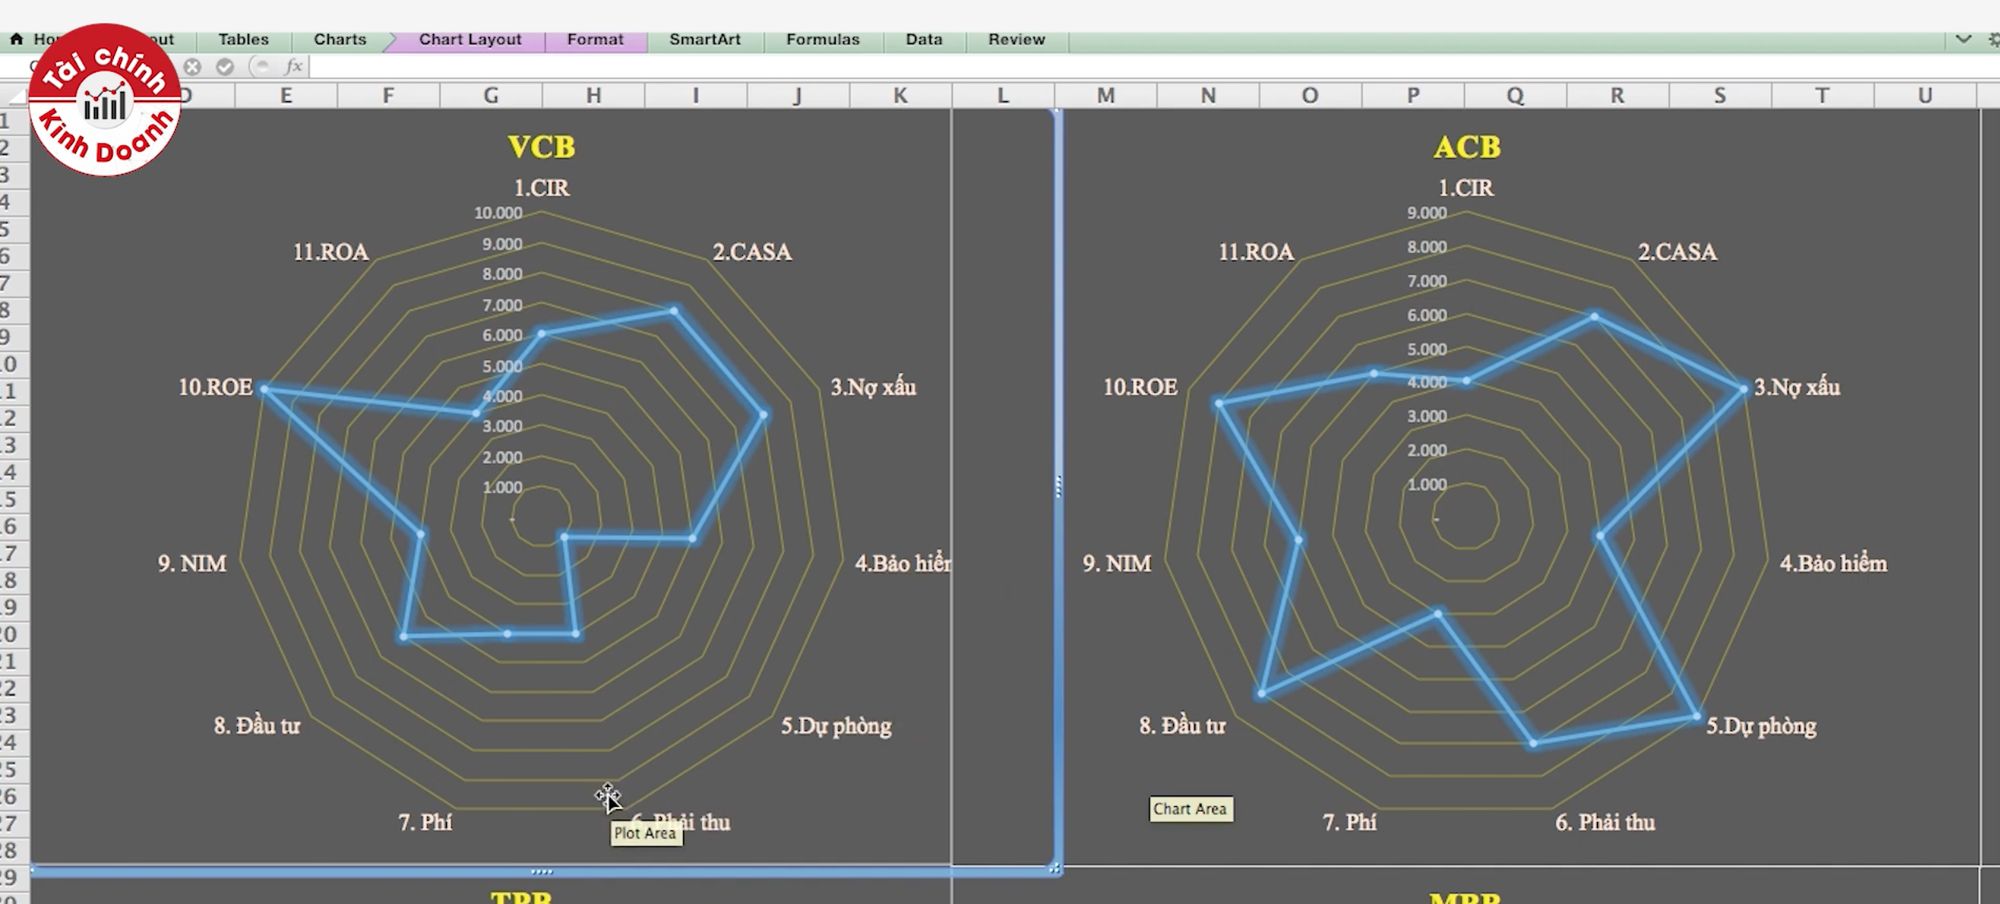The image size is (2000, 904).
Task: Click the 3.Nợ xấu label on ACB chart
Action: point(1797,387)
